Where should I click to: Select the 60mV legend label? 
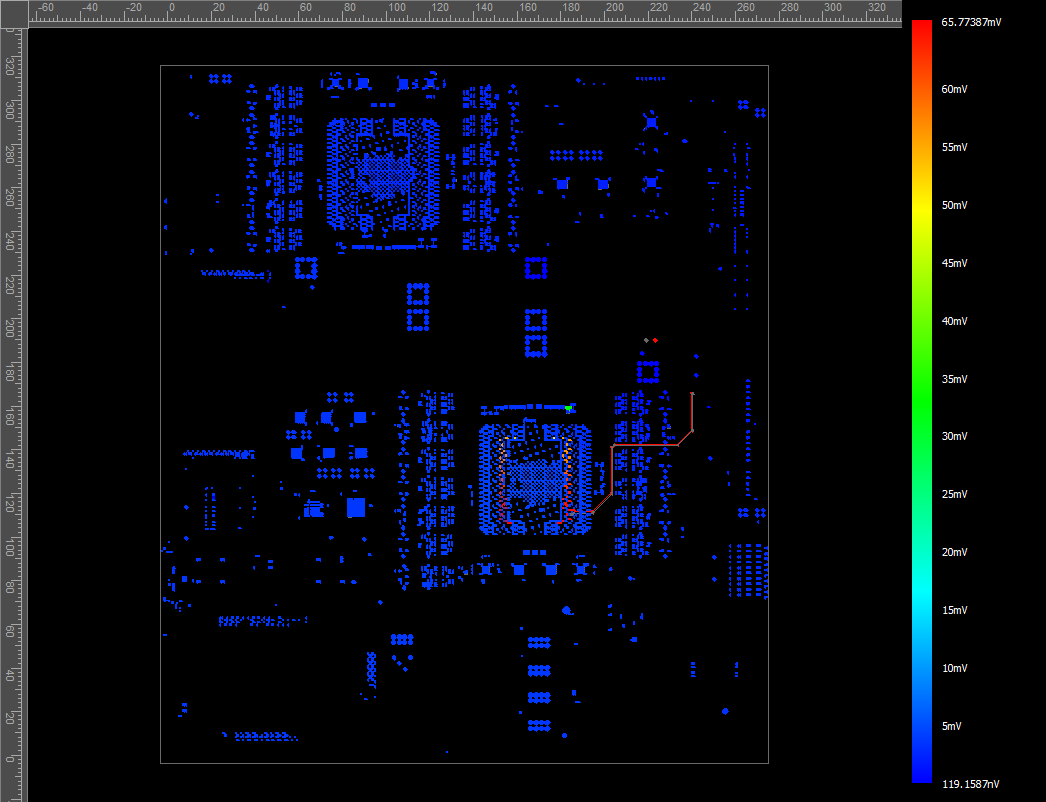(x=954, y=89)
